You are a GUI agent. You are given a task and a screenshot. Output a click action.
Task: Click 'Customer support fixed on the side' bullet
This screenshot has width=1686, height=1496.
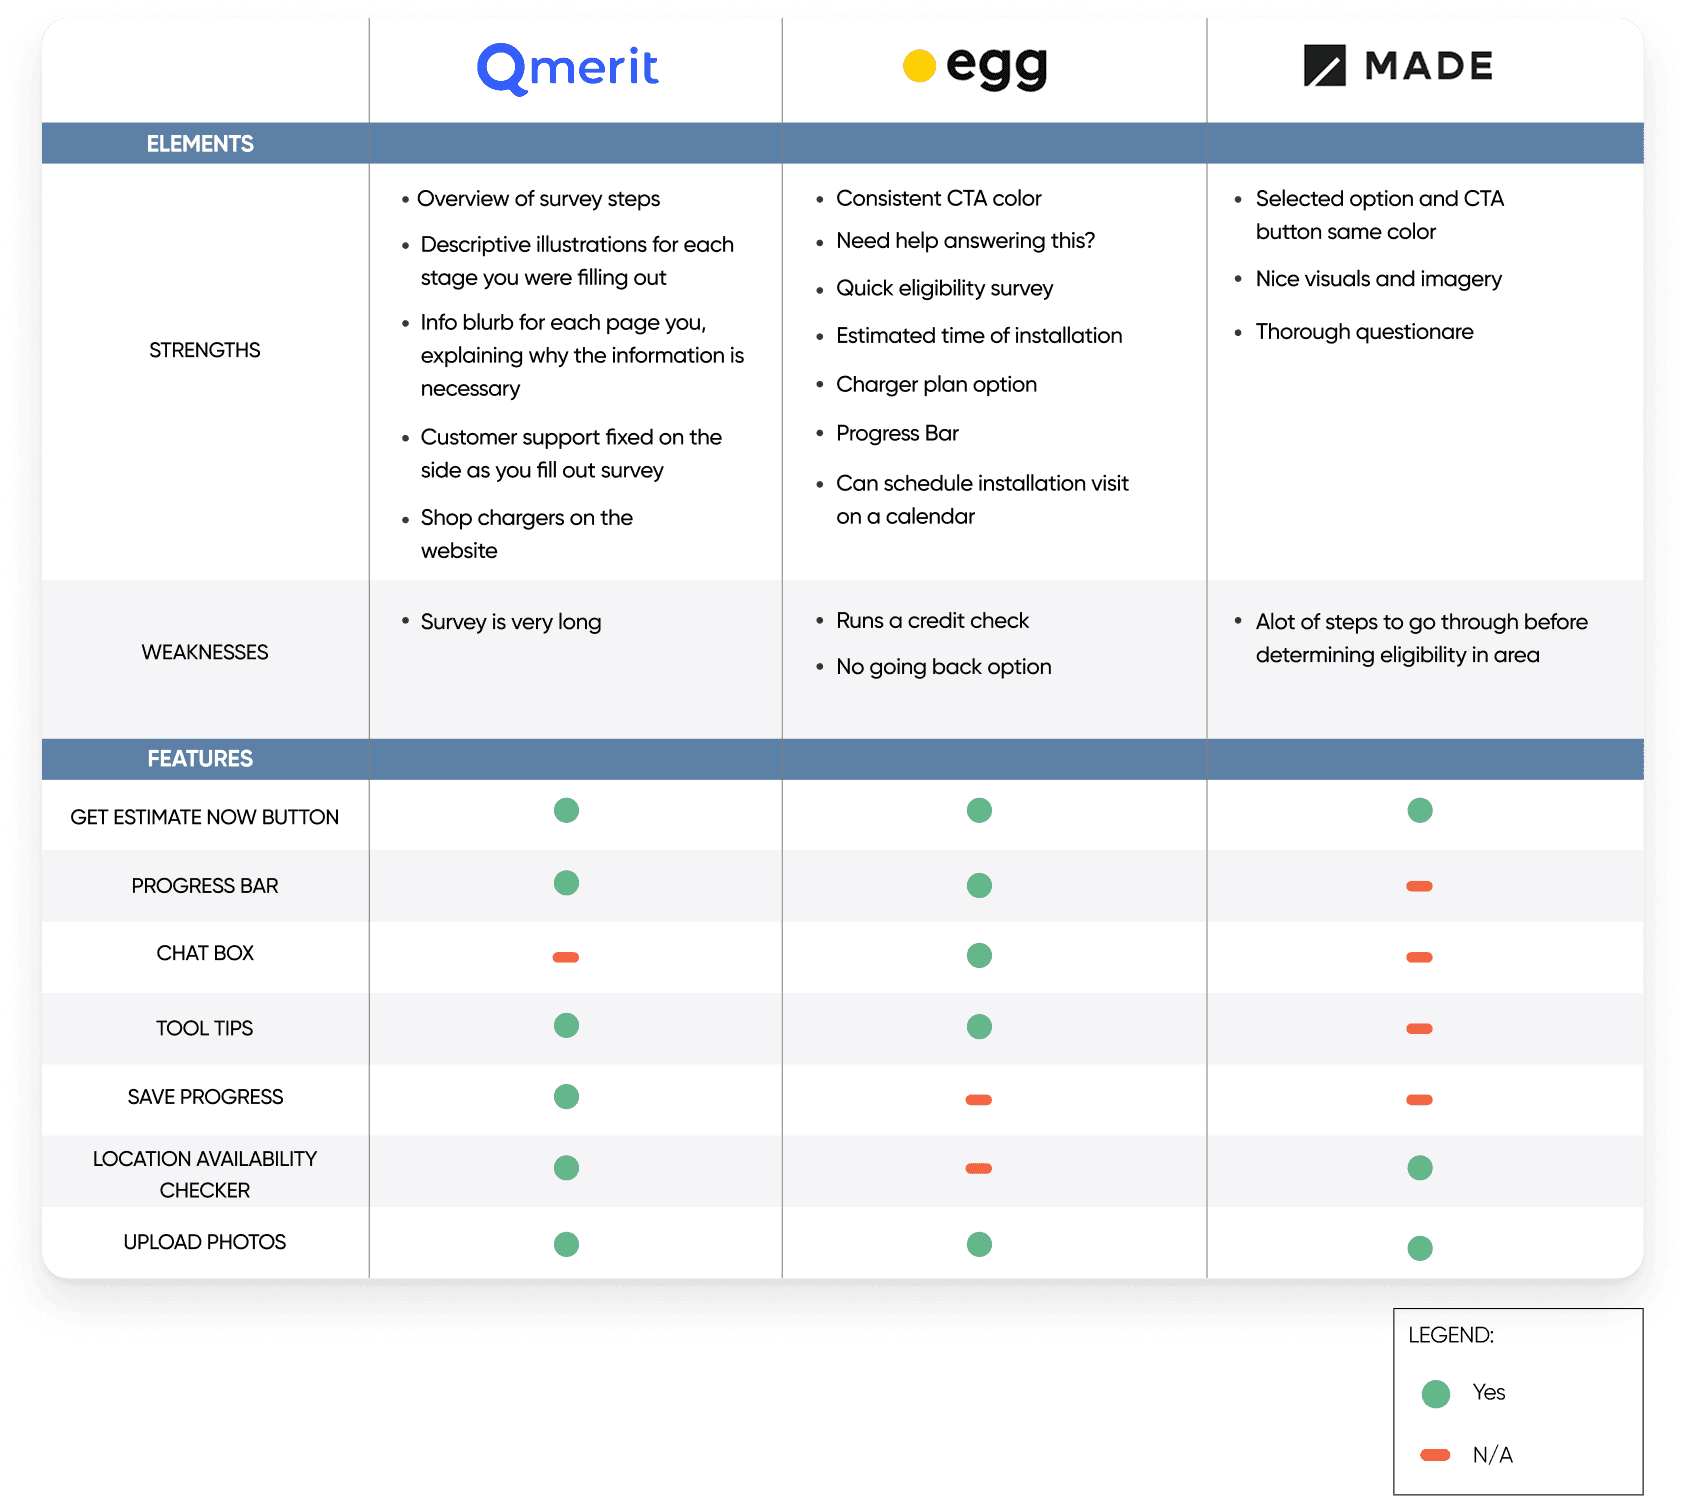(571, 453)
